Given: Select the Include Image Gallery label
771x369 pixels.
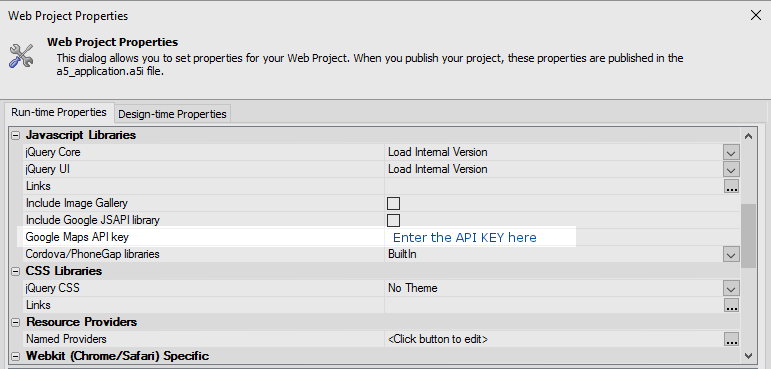Looking at the screenshot, I should point(77,203).
